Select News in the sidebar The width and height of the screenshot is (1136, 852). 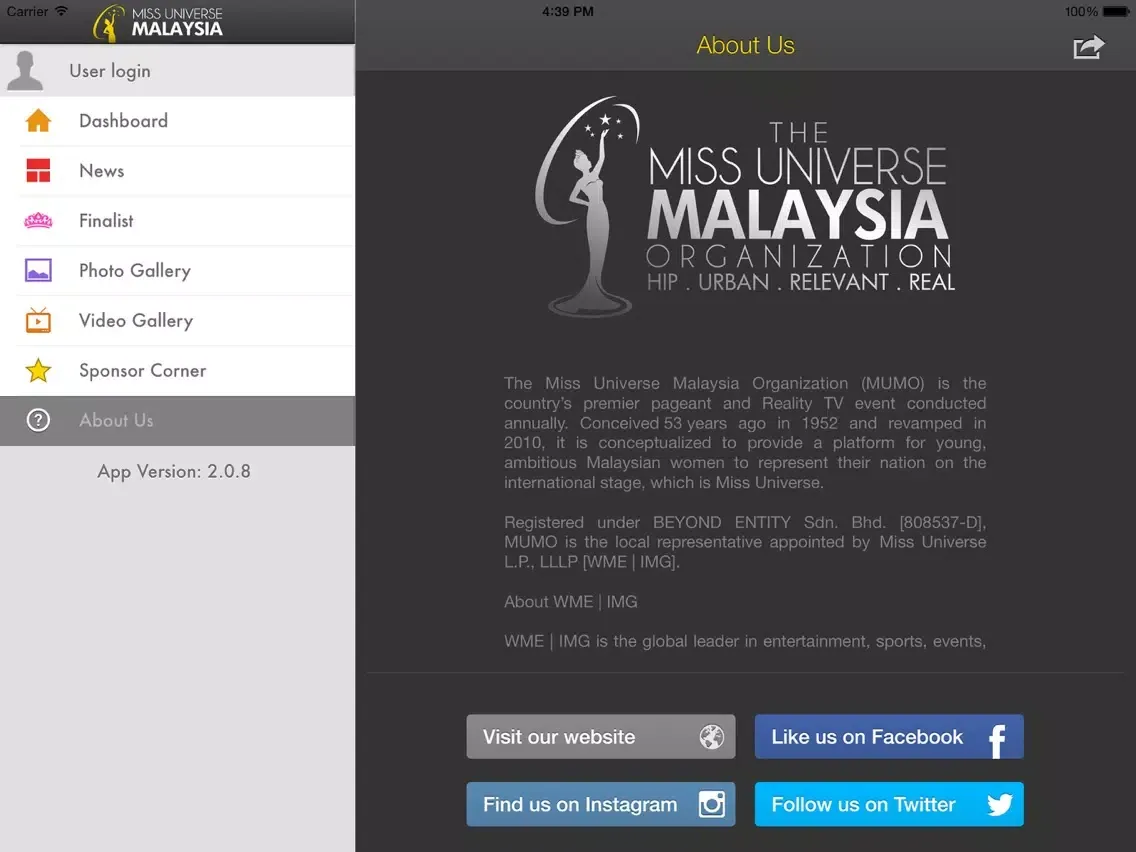178,170
